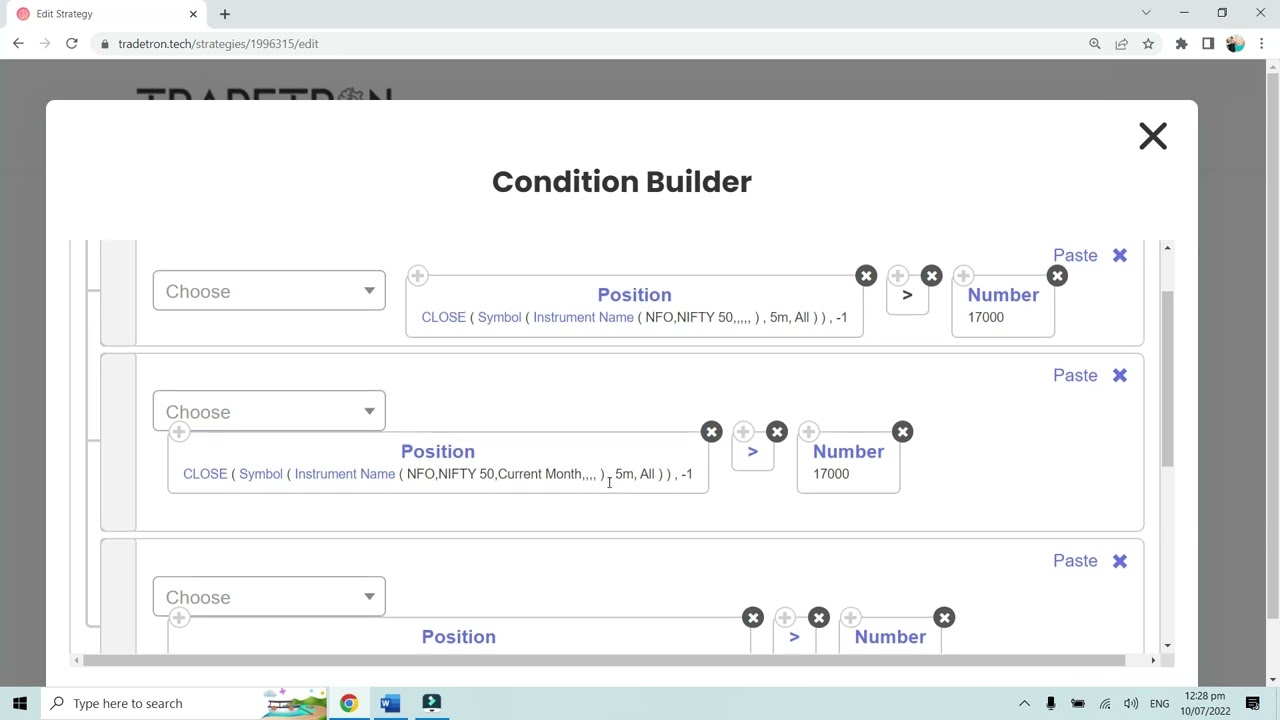Add element before third row Number block
Screen dimensions: 1280x720
pyautogui.click(x=850, y=618)
